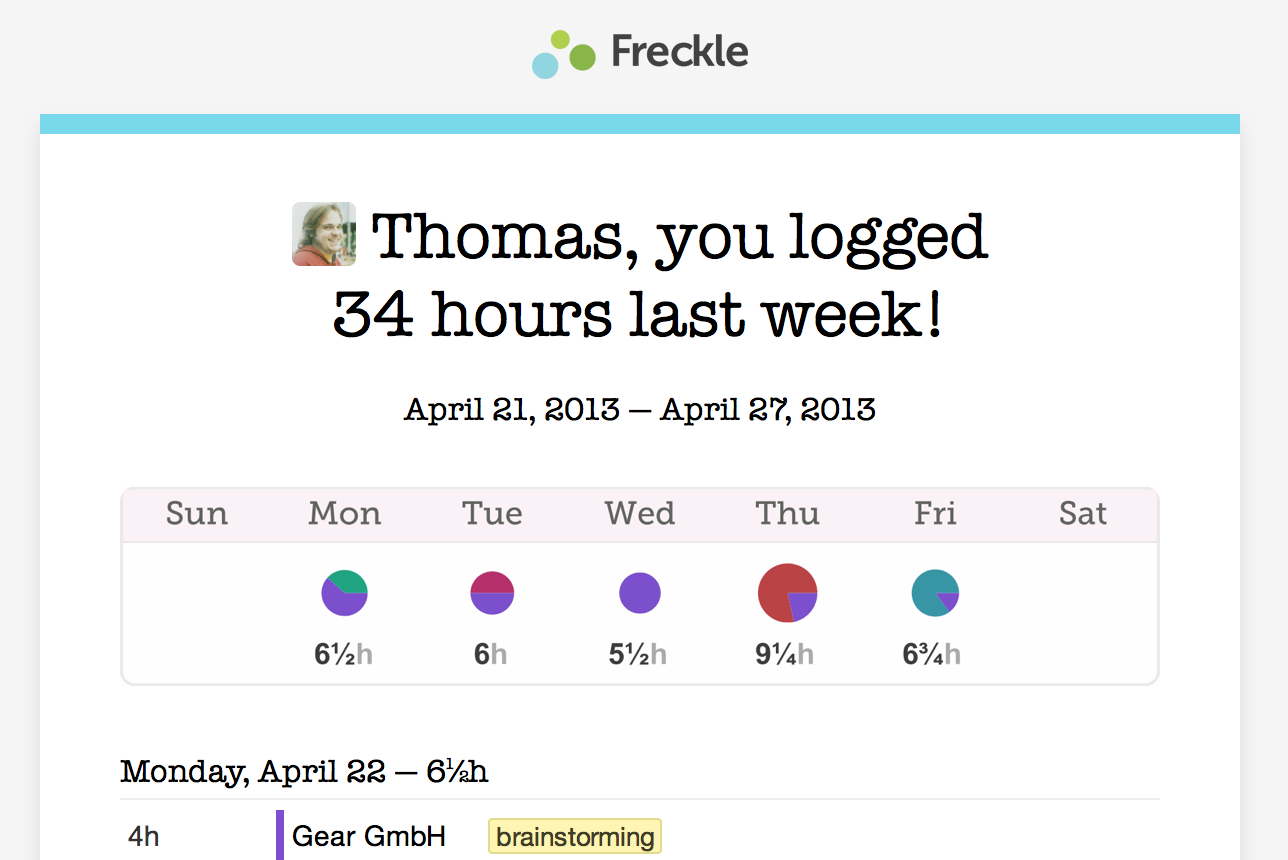Open Thomas's profile avatar photo
1288x860 pixels.
pyautogui.click(x=324, y=234)
